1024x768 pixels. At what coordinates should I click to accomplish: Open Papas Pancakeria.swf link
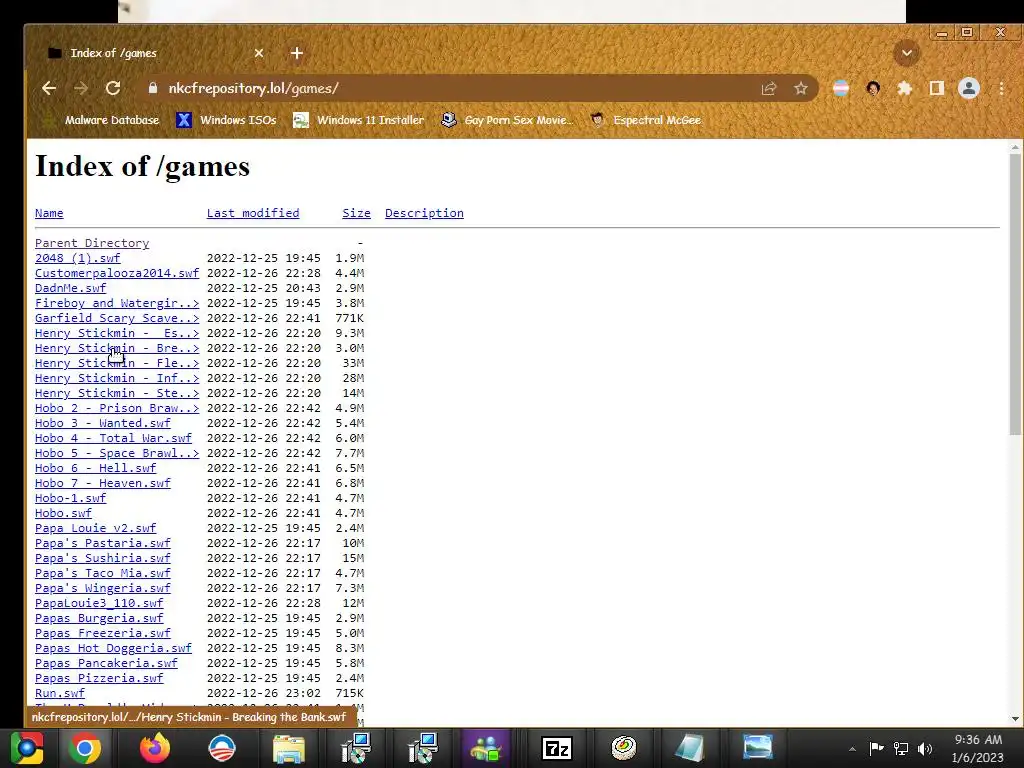(x=106, y=664)
